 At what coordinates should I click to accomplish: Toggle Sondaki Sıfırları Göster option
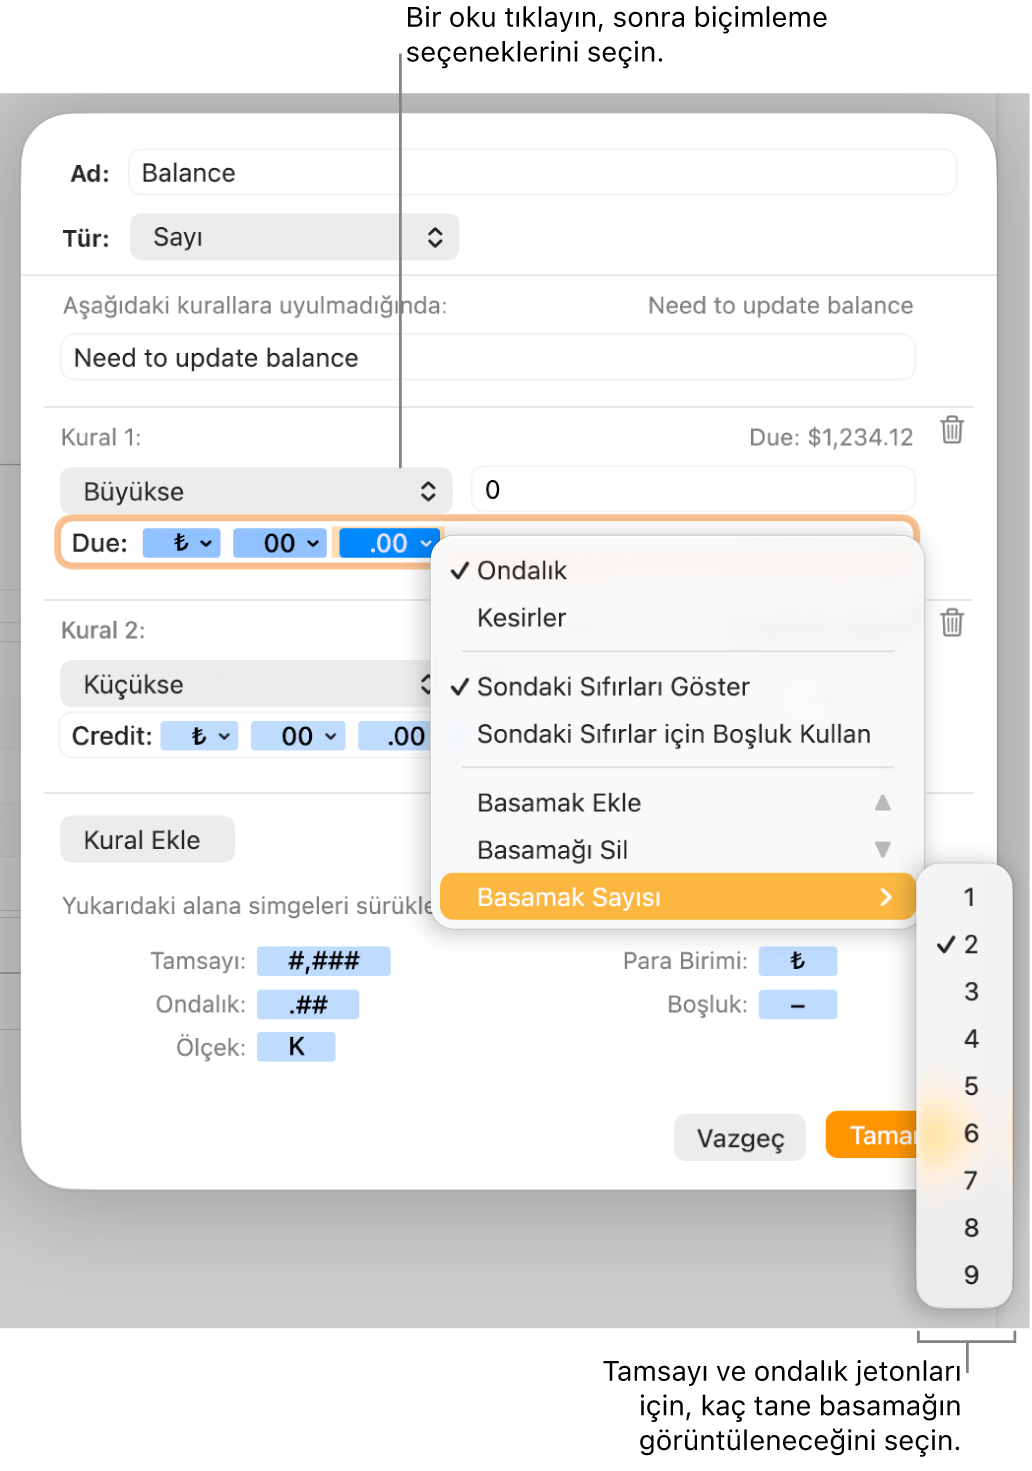click(677, 686)
